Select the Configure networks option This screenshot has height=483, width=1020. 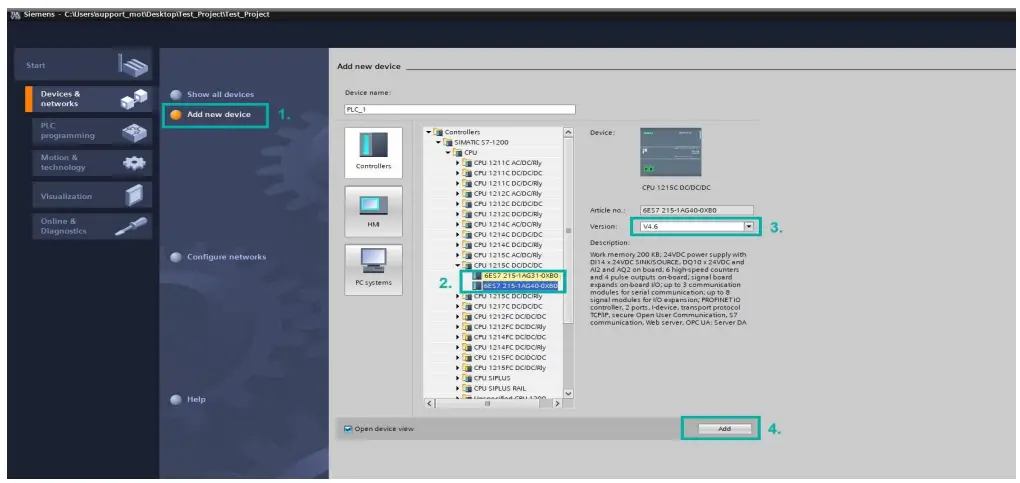click(x=219, y=257)
